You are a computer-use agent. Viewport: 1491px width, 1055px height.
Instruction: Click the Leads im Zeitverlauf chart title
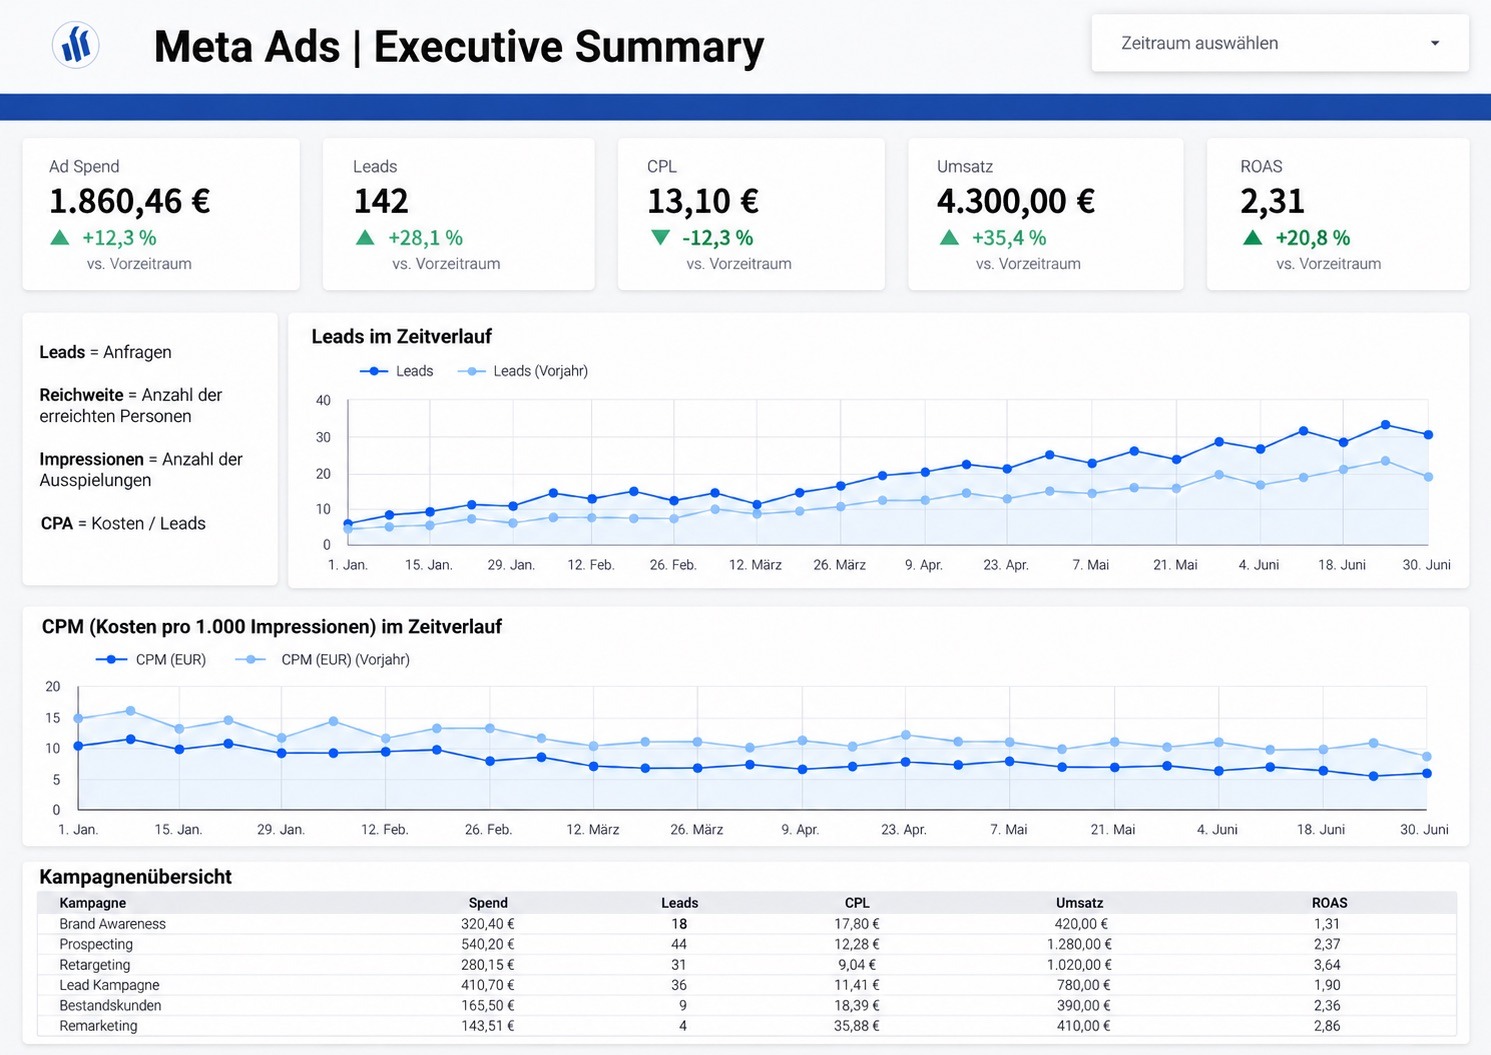point(402,337)
